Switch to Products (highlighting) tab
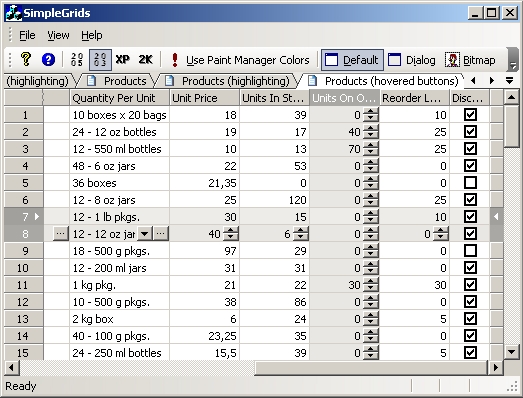This screenshot has height=398, width=523. pyautogui.click(x=228, y=81)
